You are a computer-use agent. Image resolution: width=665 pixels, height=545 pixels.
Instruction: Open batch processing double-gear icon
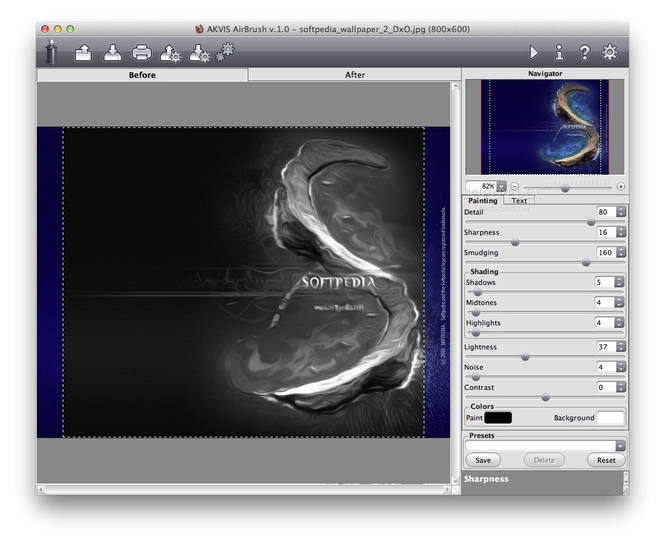[225, 52]
